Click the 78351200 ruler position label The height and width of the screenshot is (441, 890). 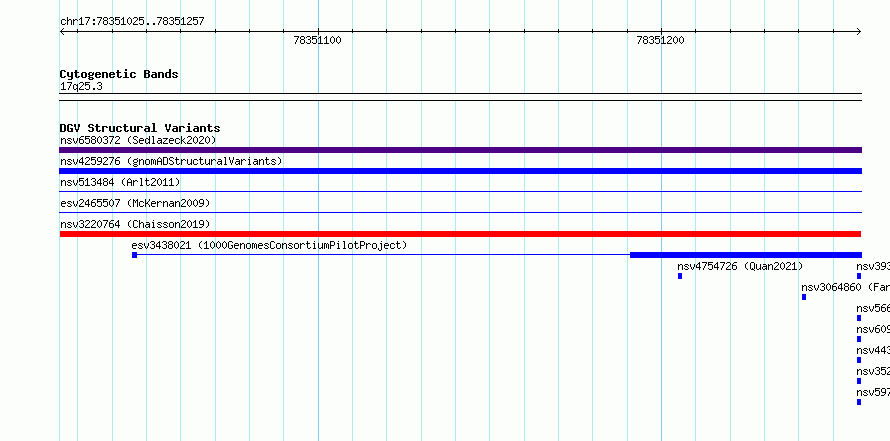pyautogui.click(x=660, y=40)
